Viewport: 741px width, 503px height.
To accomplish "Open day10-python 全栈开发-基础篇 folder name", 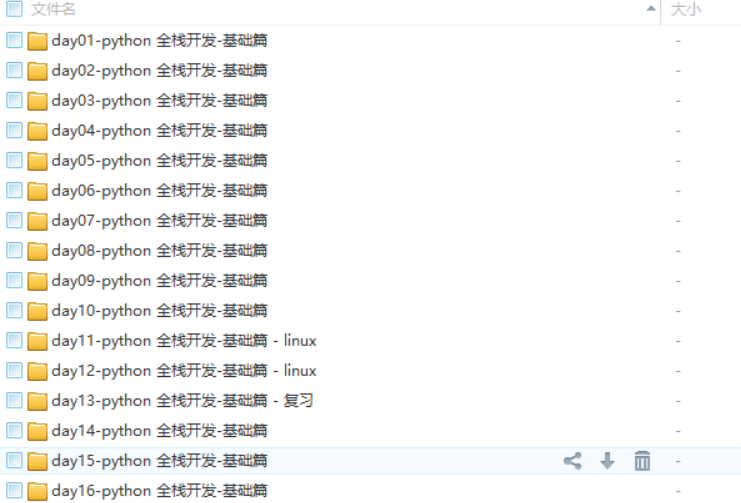I will pyautogui.click(x=159, y=311).
